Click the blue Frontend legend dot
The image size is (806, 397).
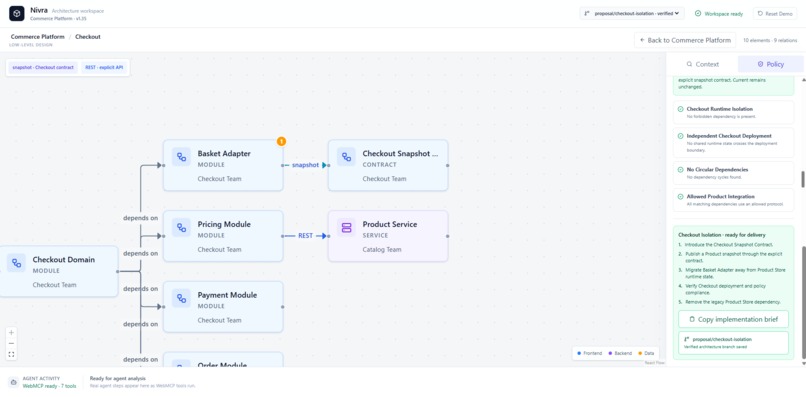point(579,353)
